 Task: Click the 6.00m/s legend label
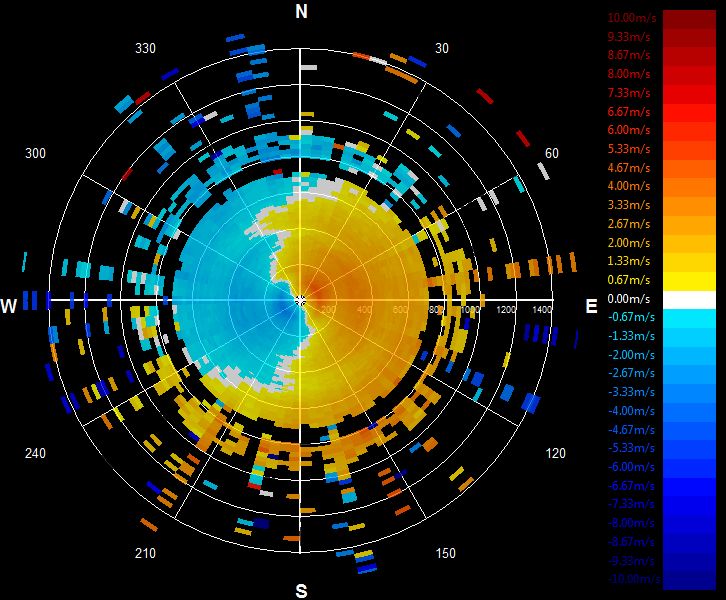(629, 130)
